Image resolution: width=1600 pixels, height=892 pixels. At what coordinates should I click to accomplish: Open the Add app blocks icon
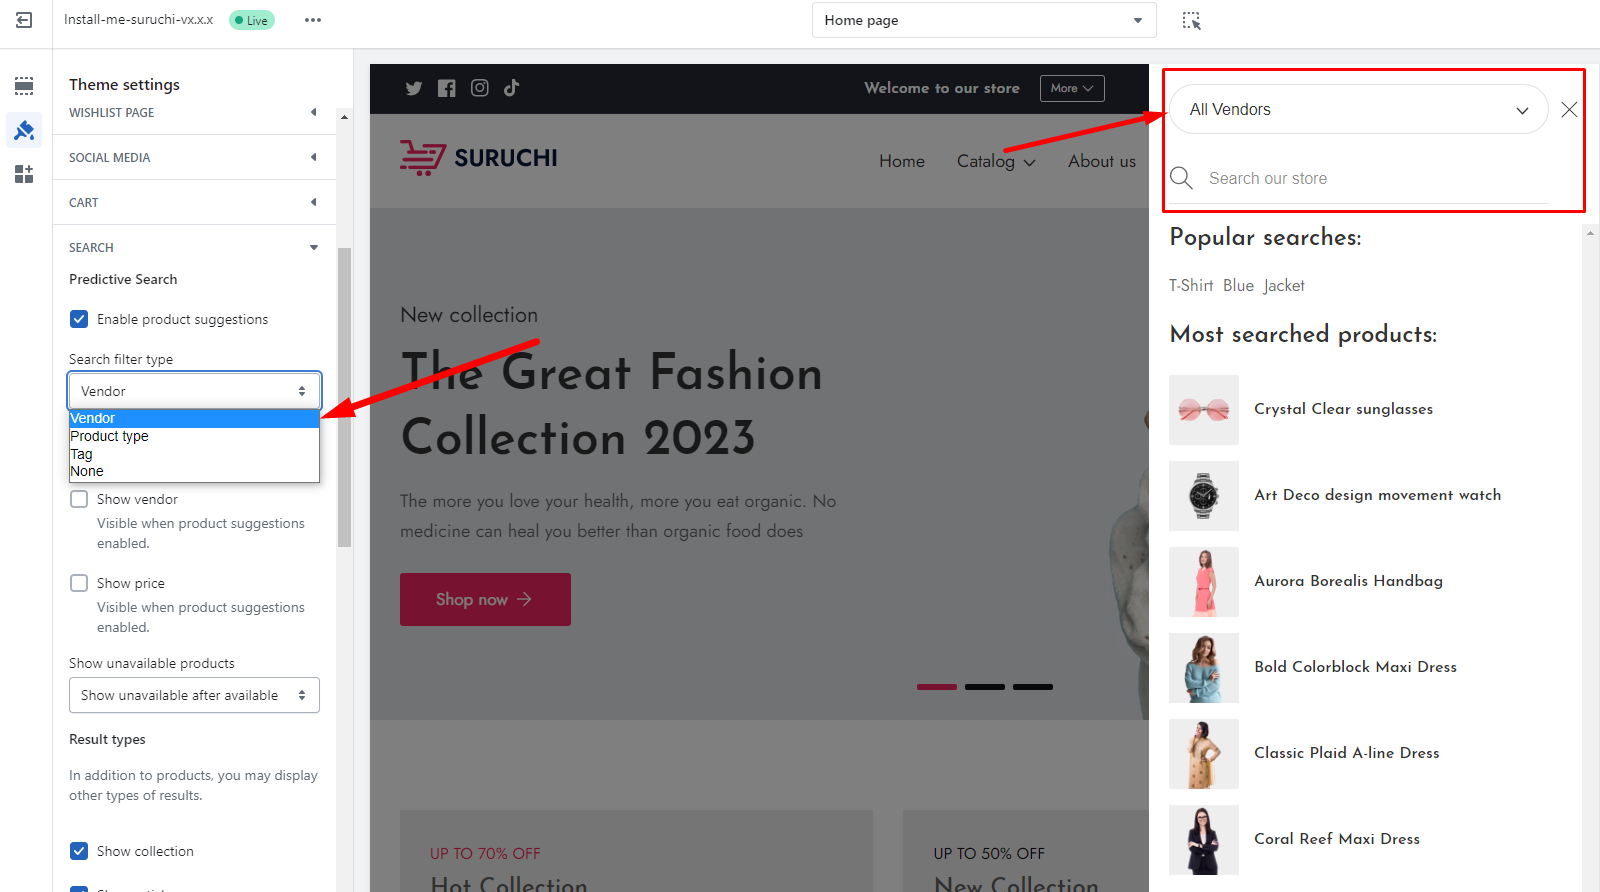24,175
